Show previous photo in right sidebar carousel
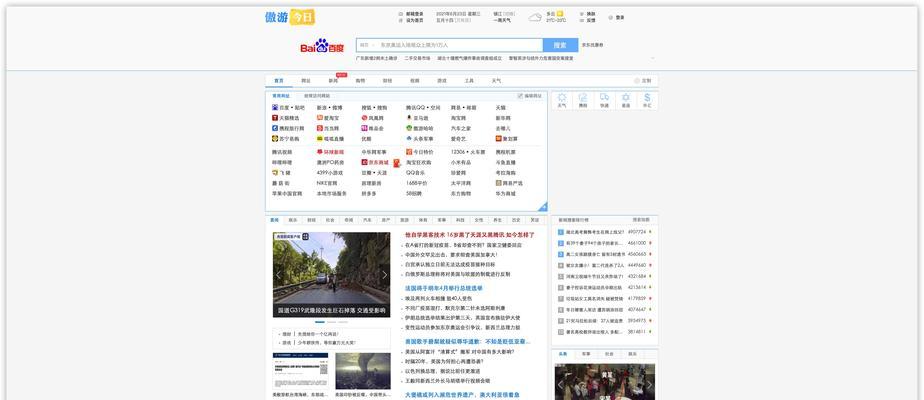924x400 pixels. (560, 385)
